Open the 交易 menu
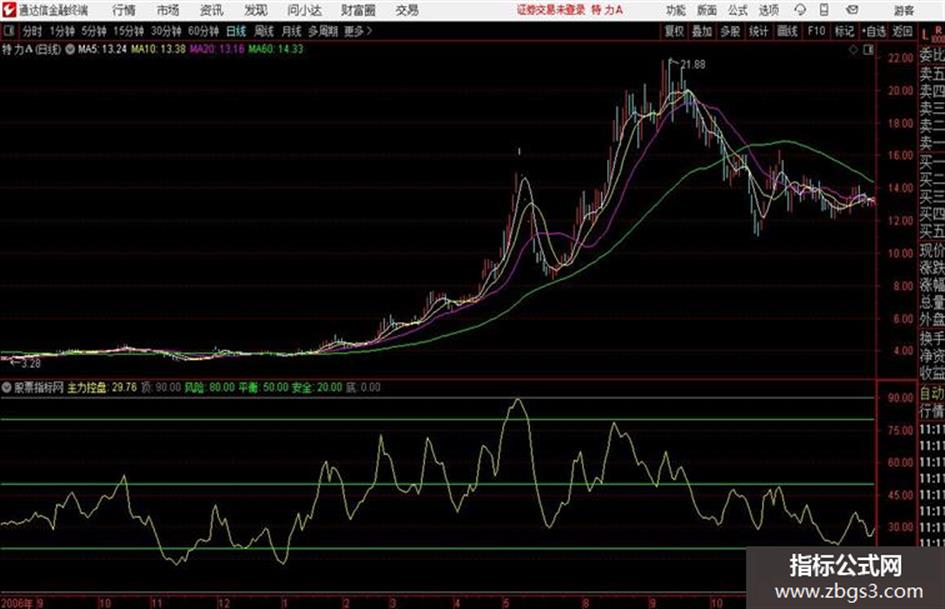The width and height of the screenshot is (945, 609). point(407,10)
